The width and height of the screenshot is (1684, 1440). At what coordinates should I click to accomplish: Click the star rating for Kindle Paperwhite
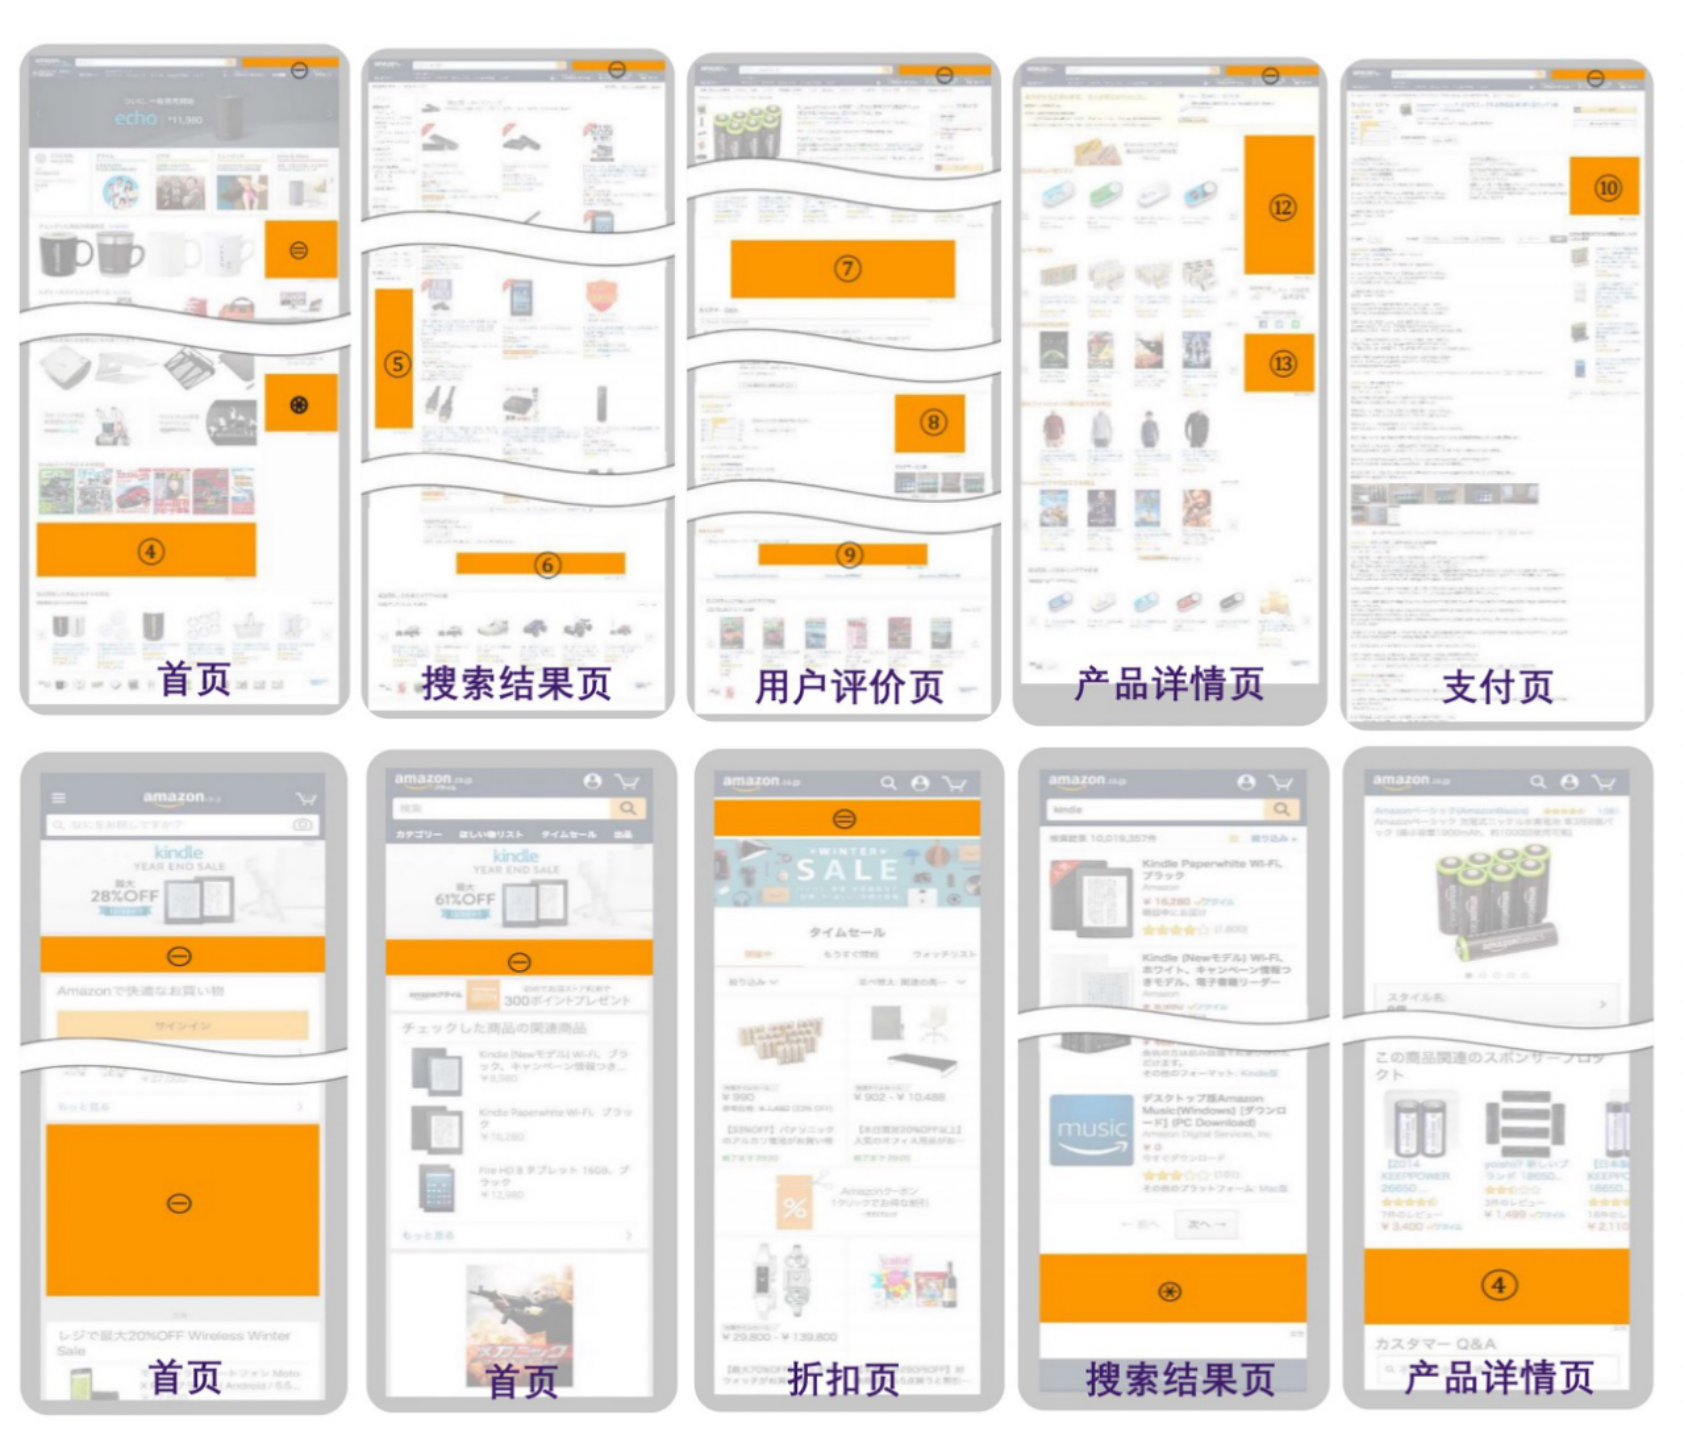tap(1173, 930)
